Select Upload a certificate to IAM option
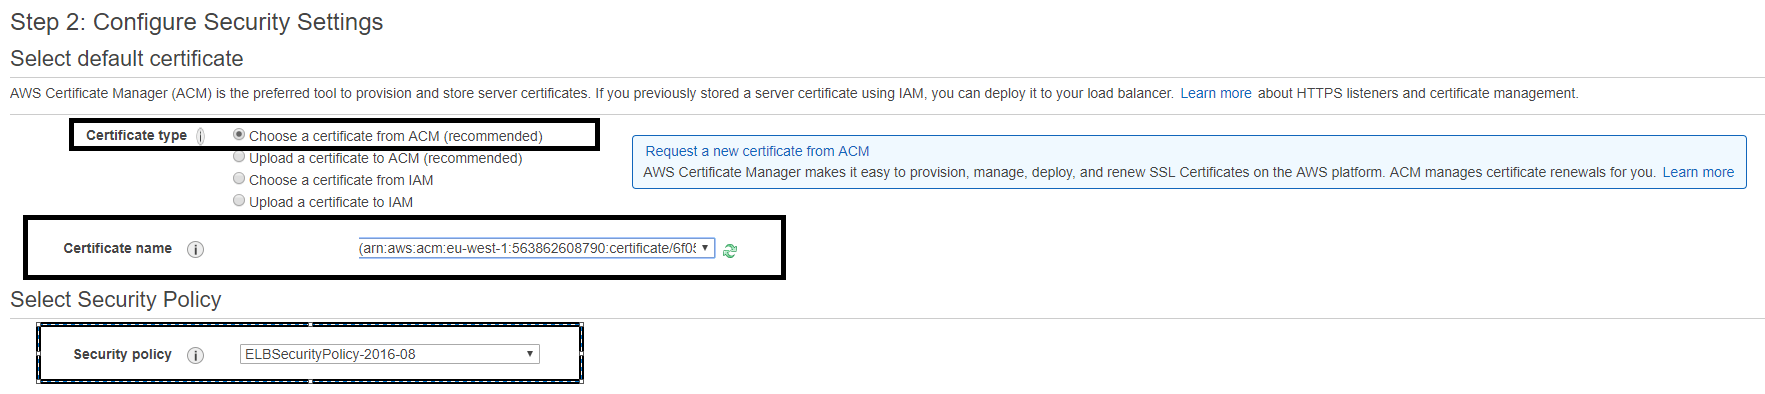Viewport: 1765px width, 394px height. pos(239,200)
